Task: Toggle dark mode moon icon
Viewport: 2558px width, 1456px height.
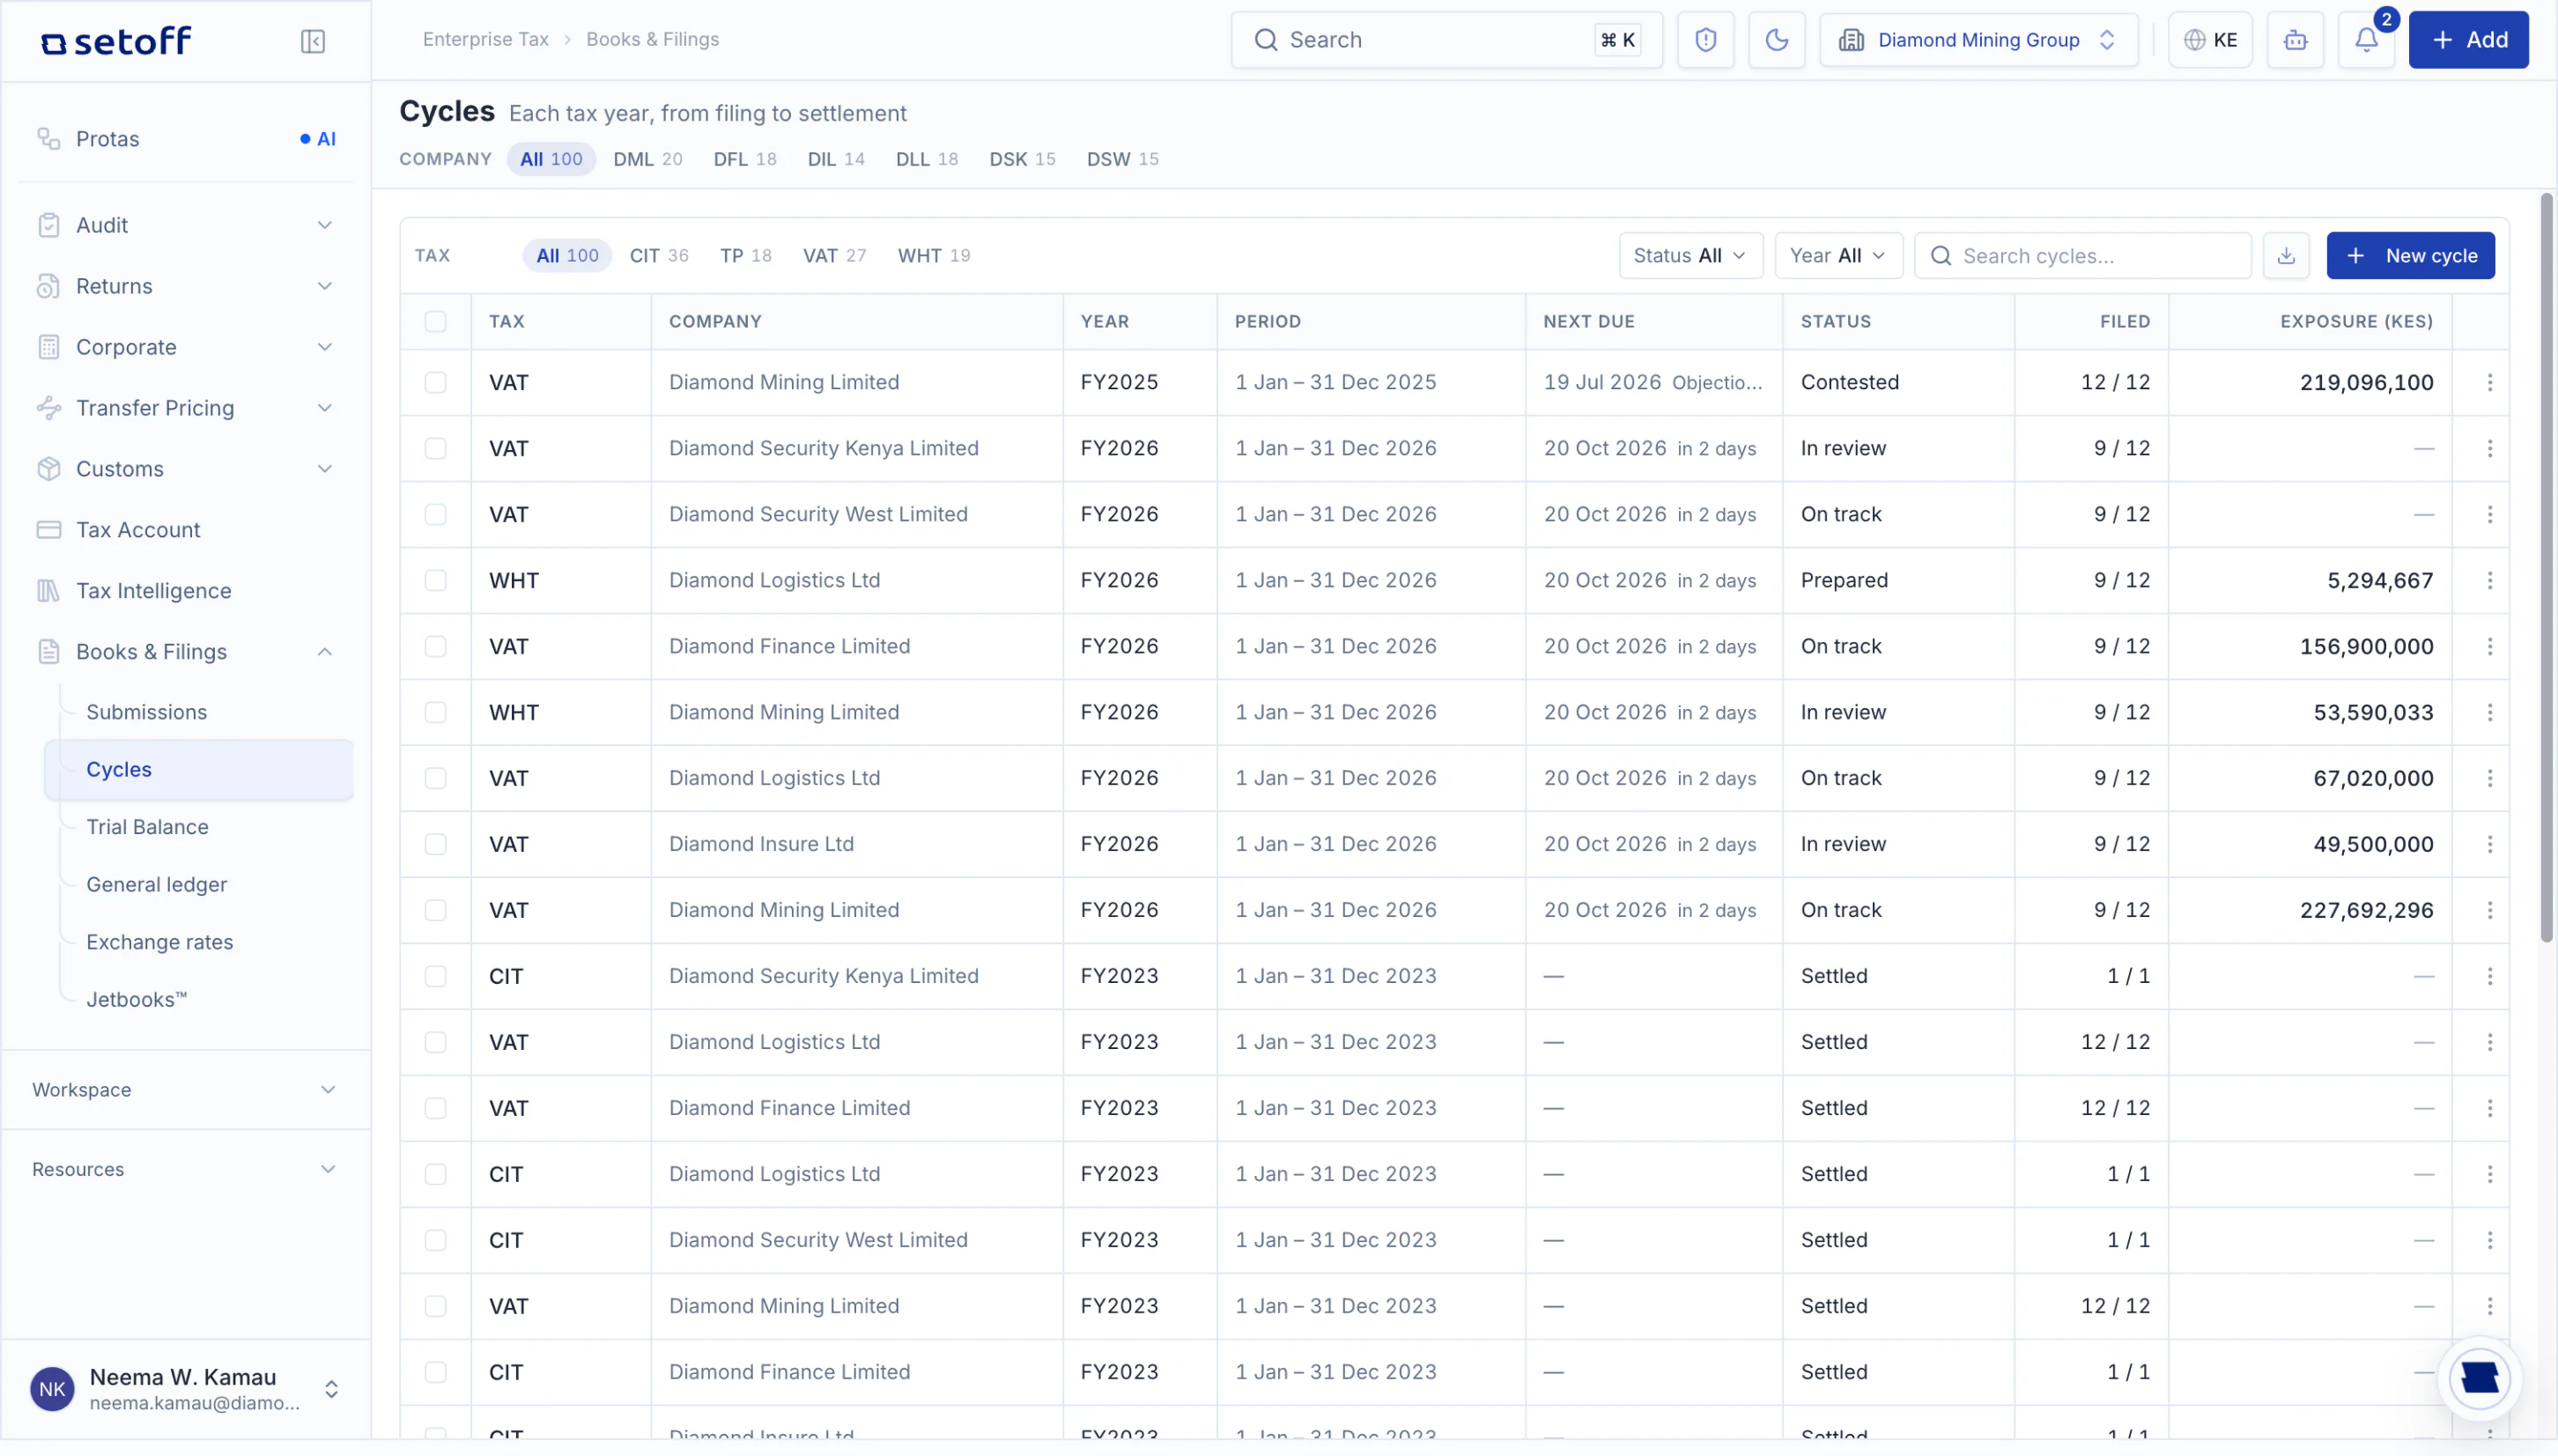Action: coord(1776,40)
